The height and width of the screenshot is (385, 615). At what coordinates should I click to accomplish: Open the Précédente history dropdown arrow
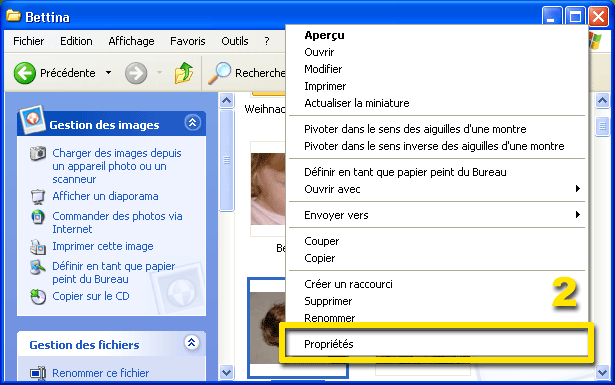pos(109,73)
